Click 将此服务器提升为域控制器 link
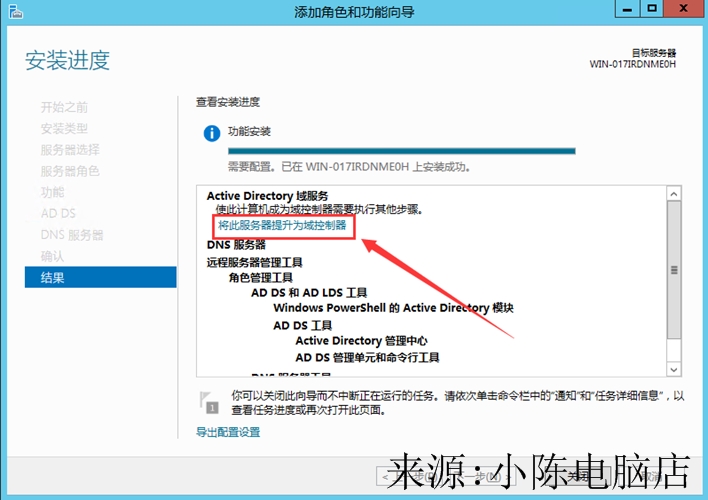 pos(282,225)
